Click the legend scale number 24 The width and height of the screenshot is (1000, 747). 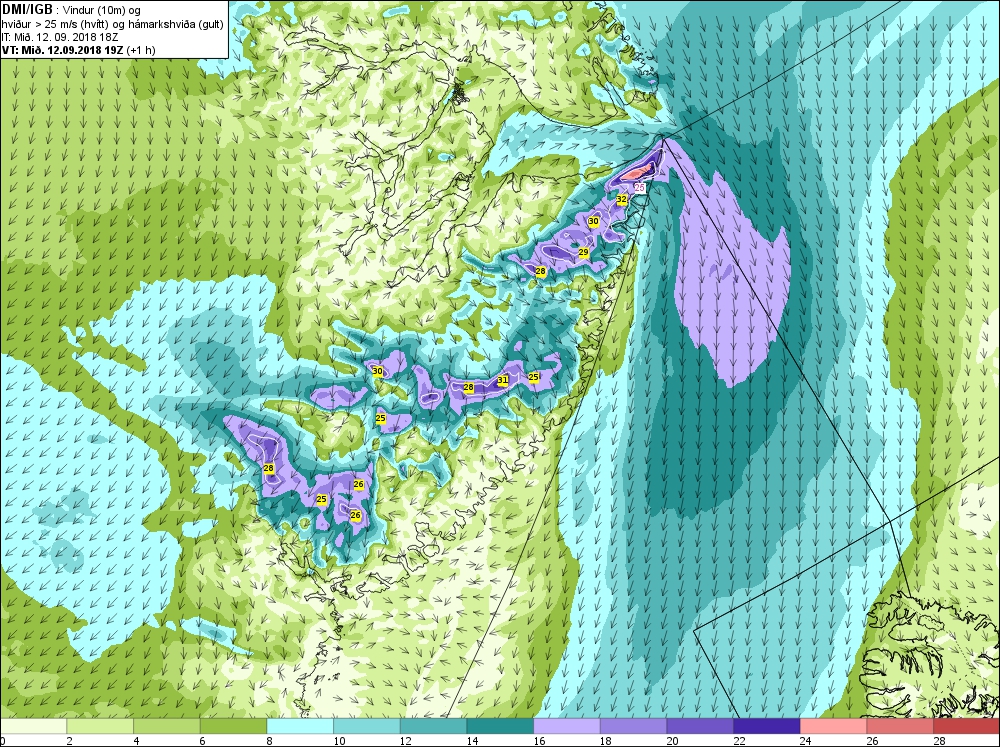805,741
